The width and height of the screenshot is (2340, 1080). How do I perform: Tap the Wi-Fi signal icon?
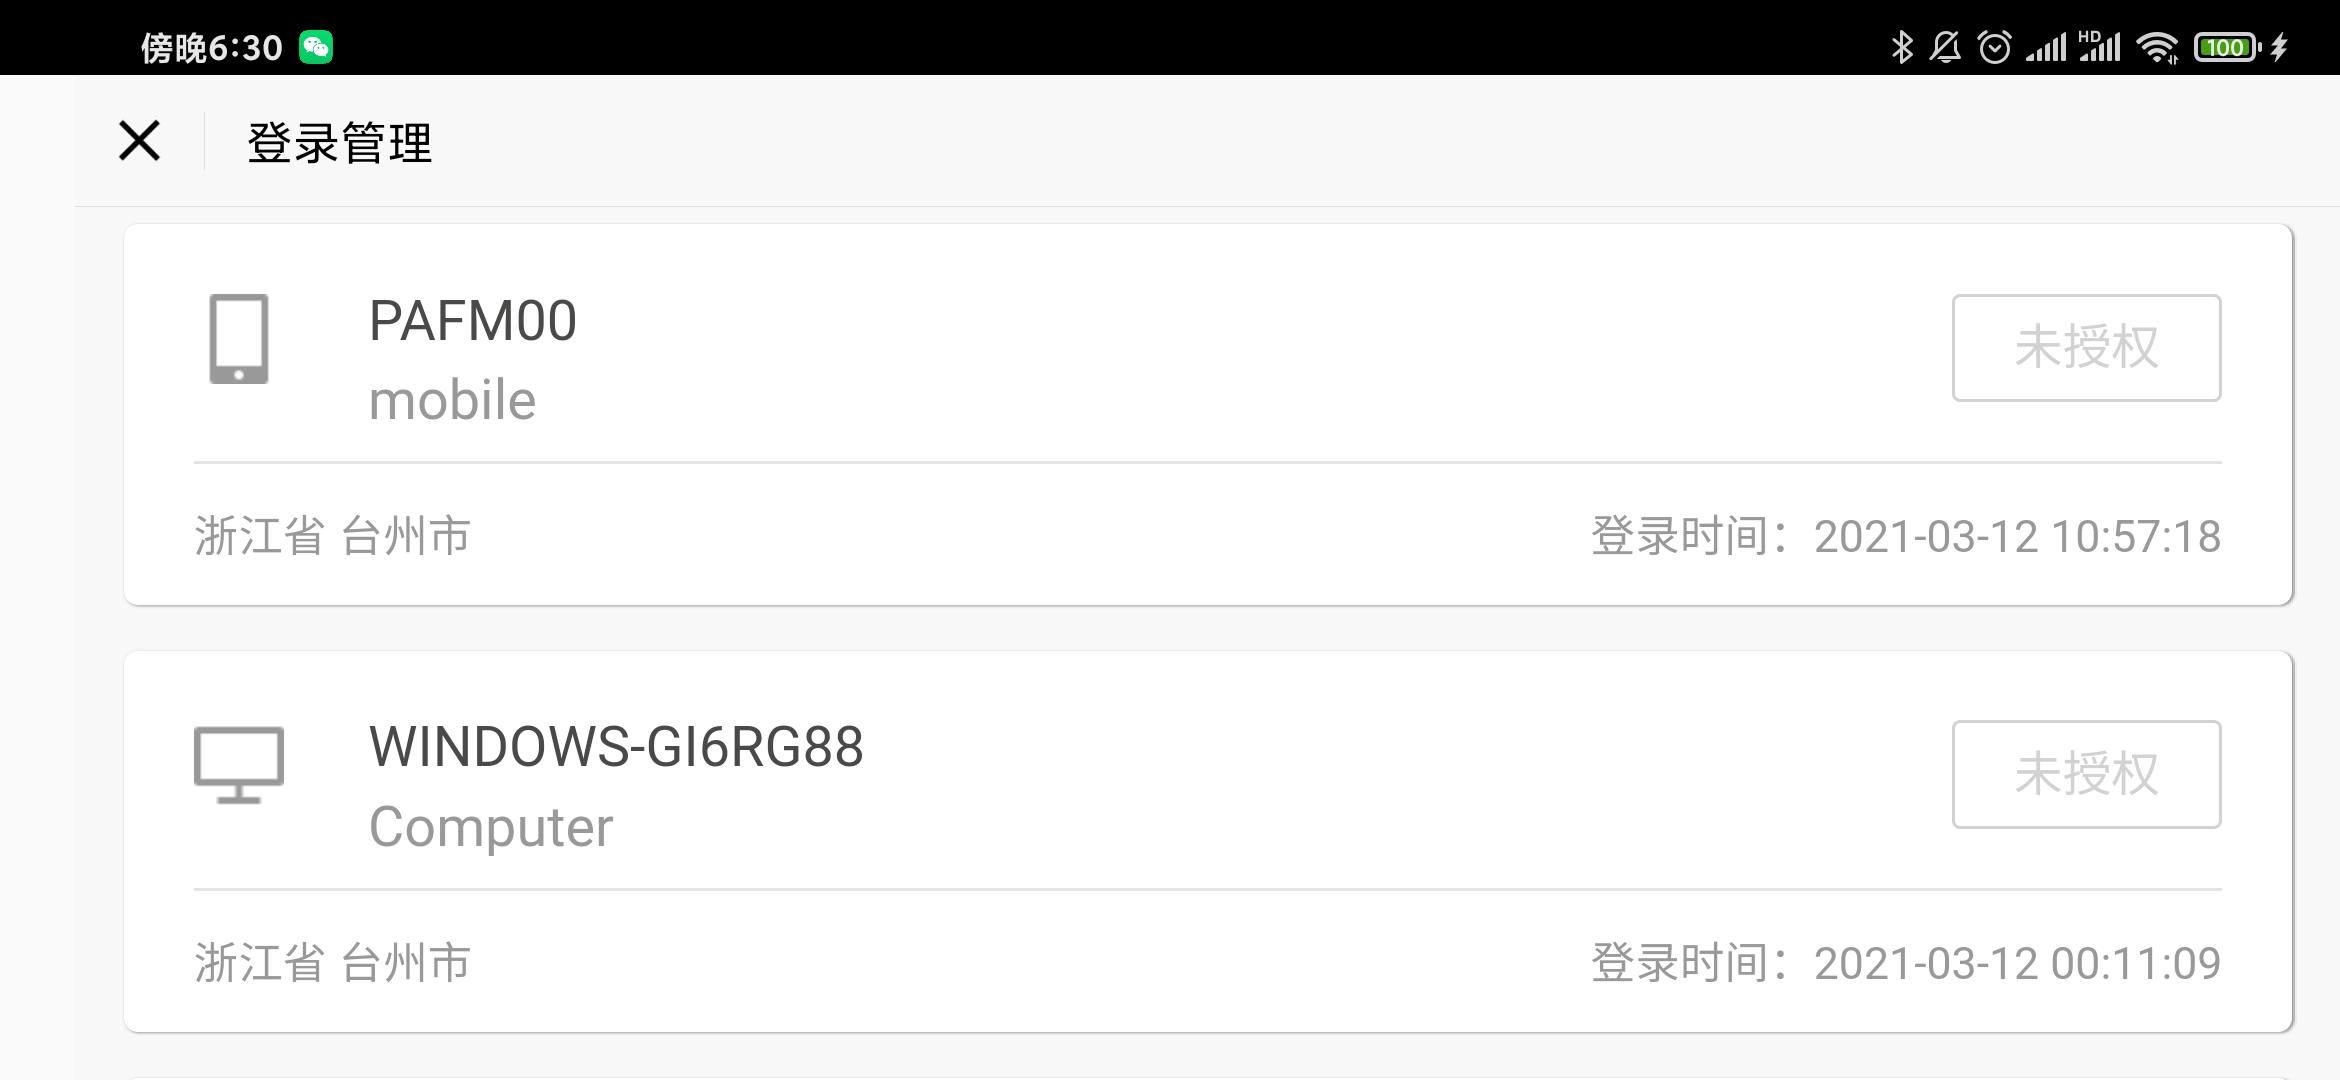pos(2157,47)
